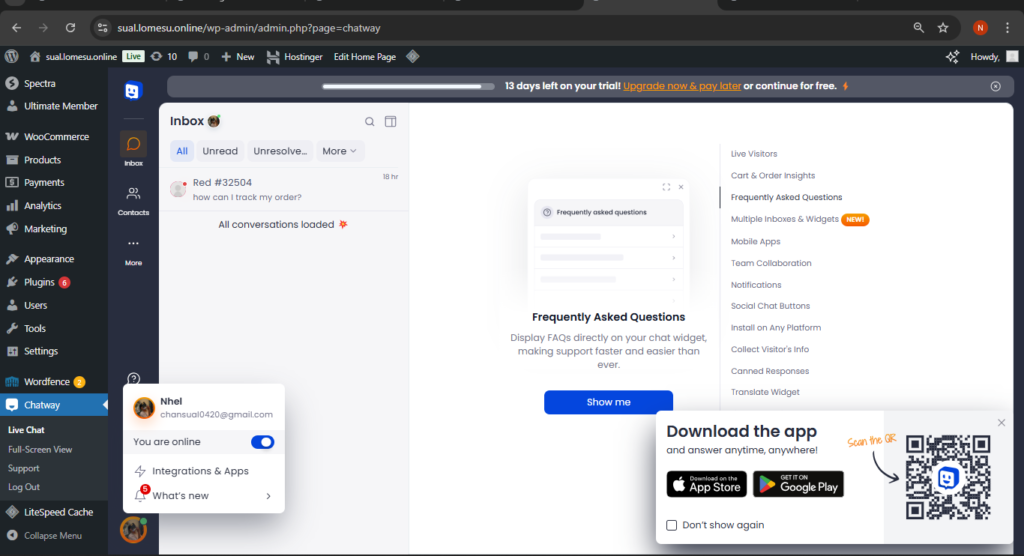Expand the What's new submenu arrow

click(x=268, y=496)
